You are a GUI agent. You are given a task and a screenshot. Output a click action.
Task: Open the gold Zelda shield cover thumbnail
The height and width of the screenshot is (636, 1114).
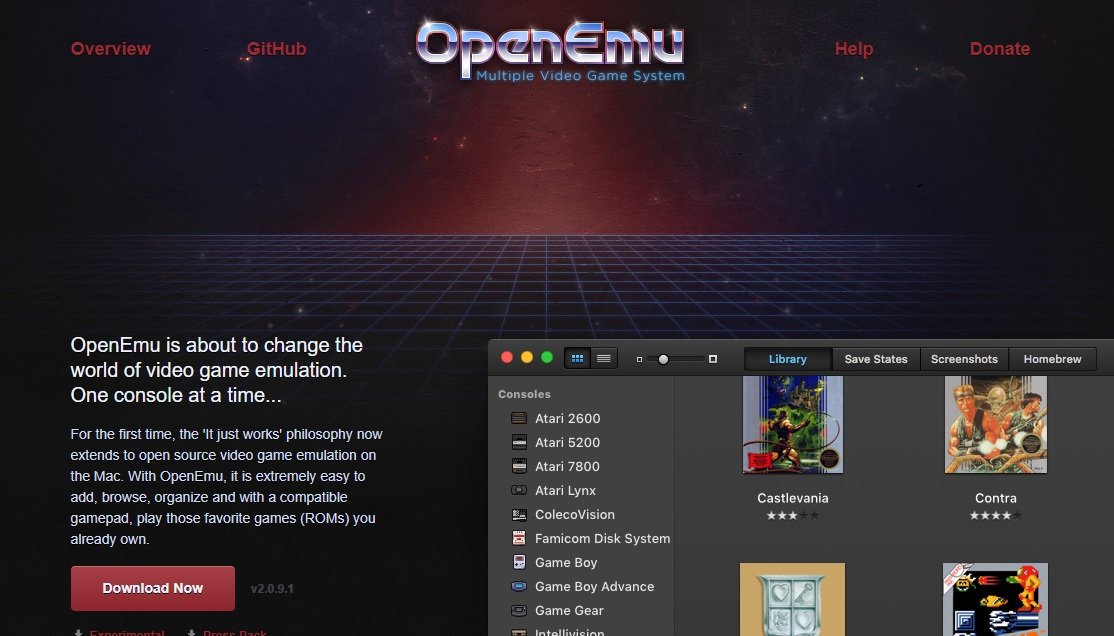pyautogui.click(x=792, y=599)
